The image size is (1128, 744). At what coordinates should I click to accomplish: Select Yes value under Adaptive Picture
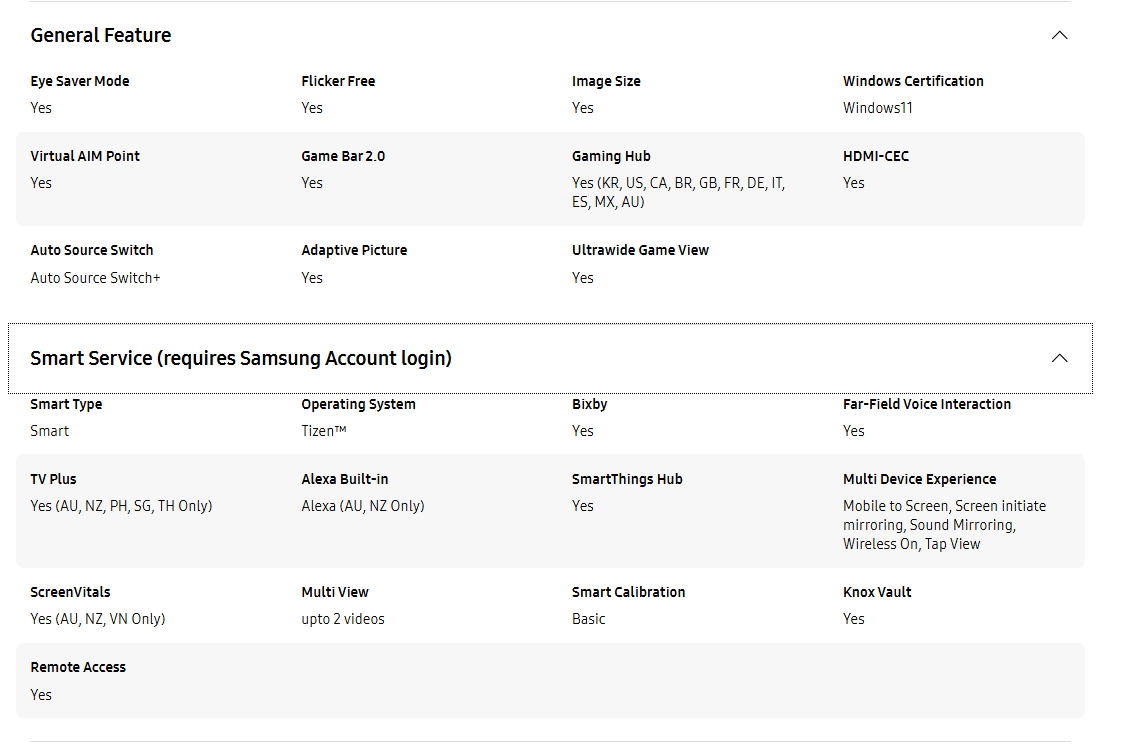(311, 278)
